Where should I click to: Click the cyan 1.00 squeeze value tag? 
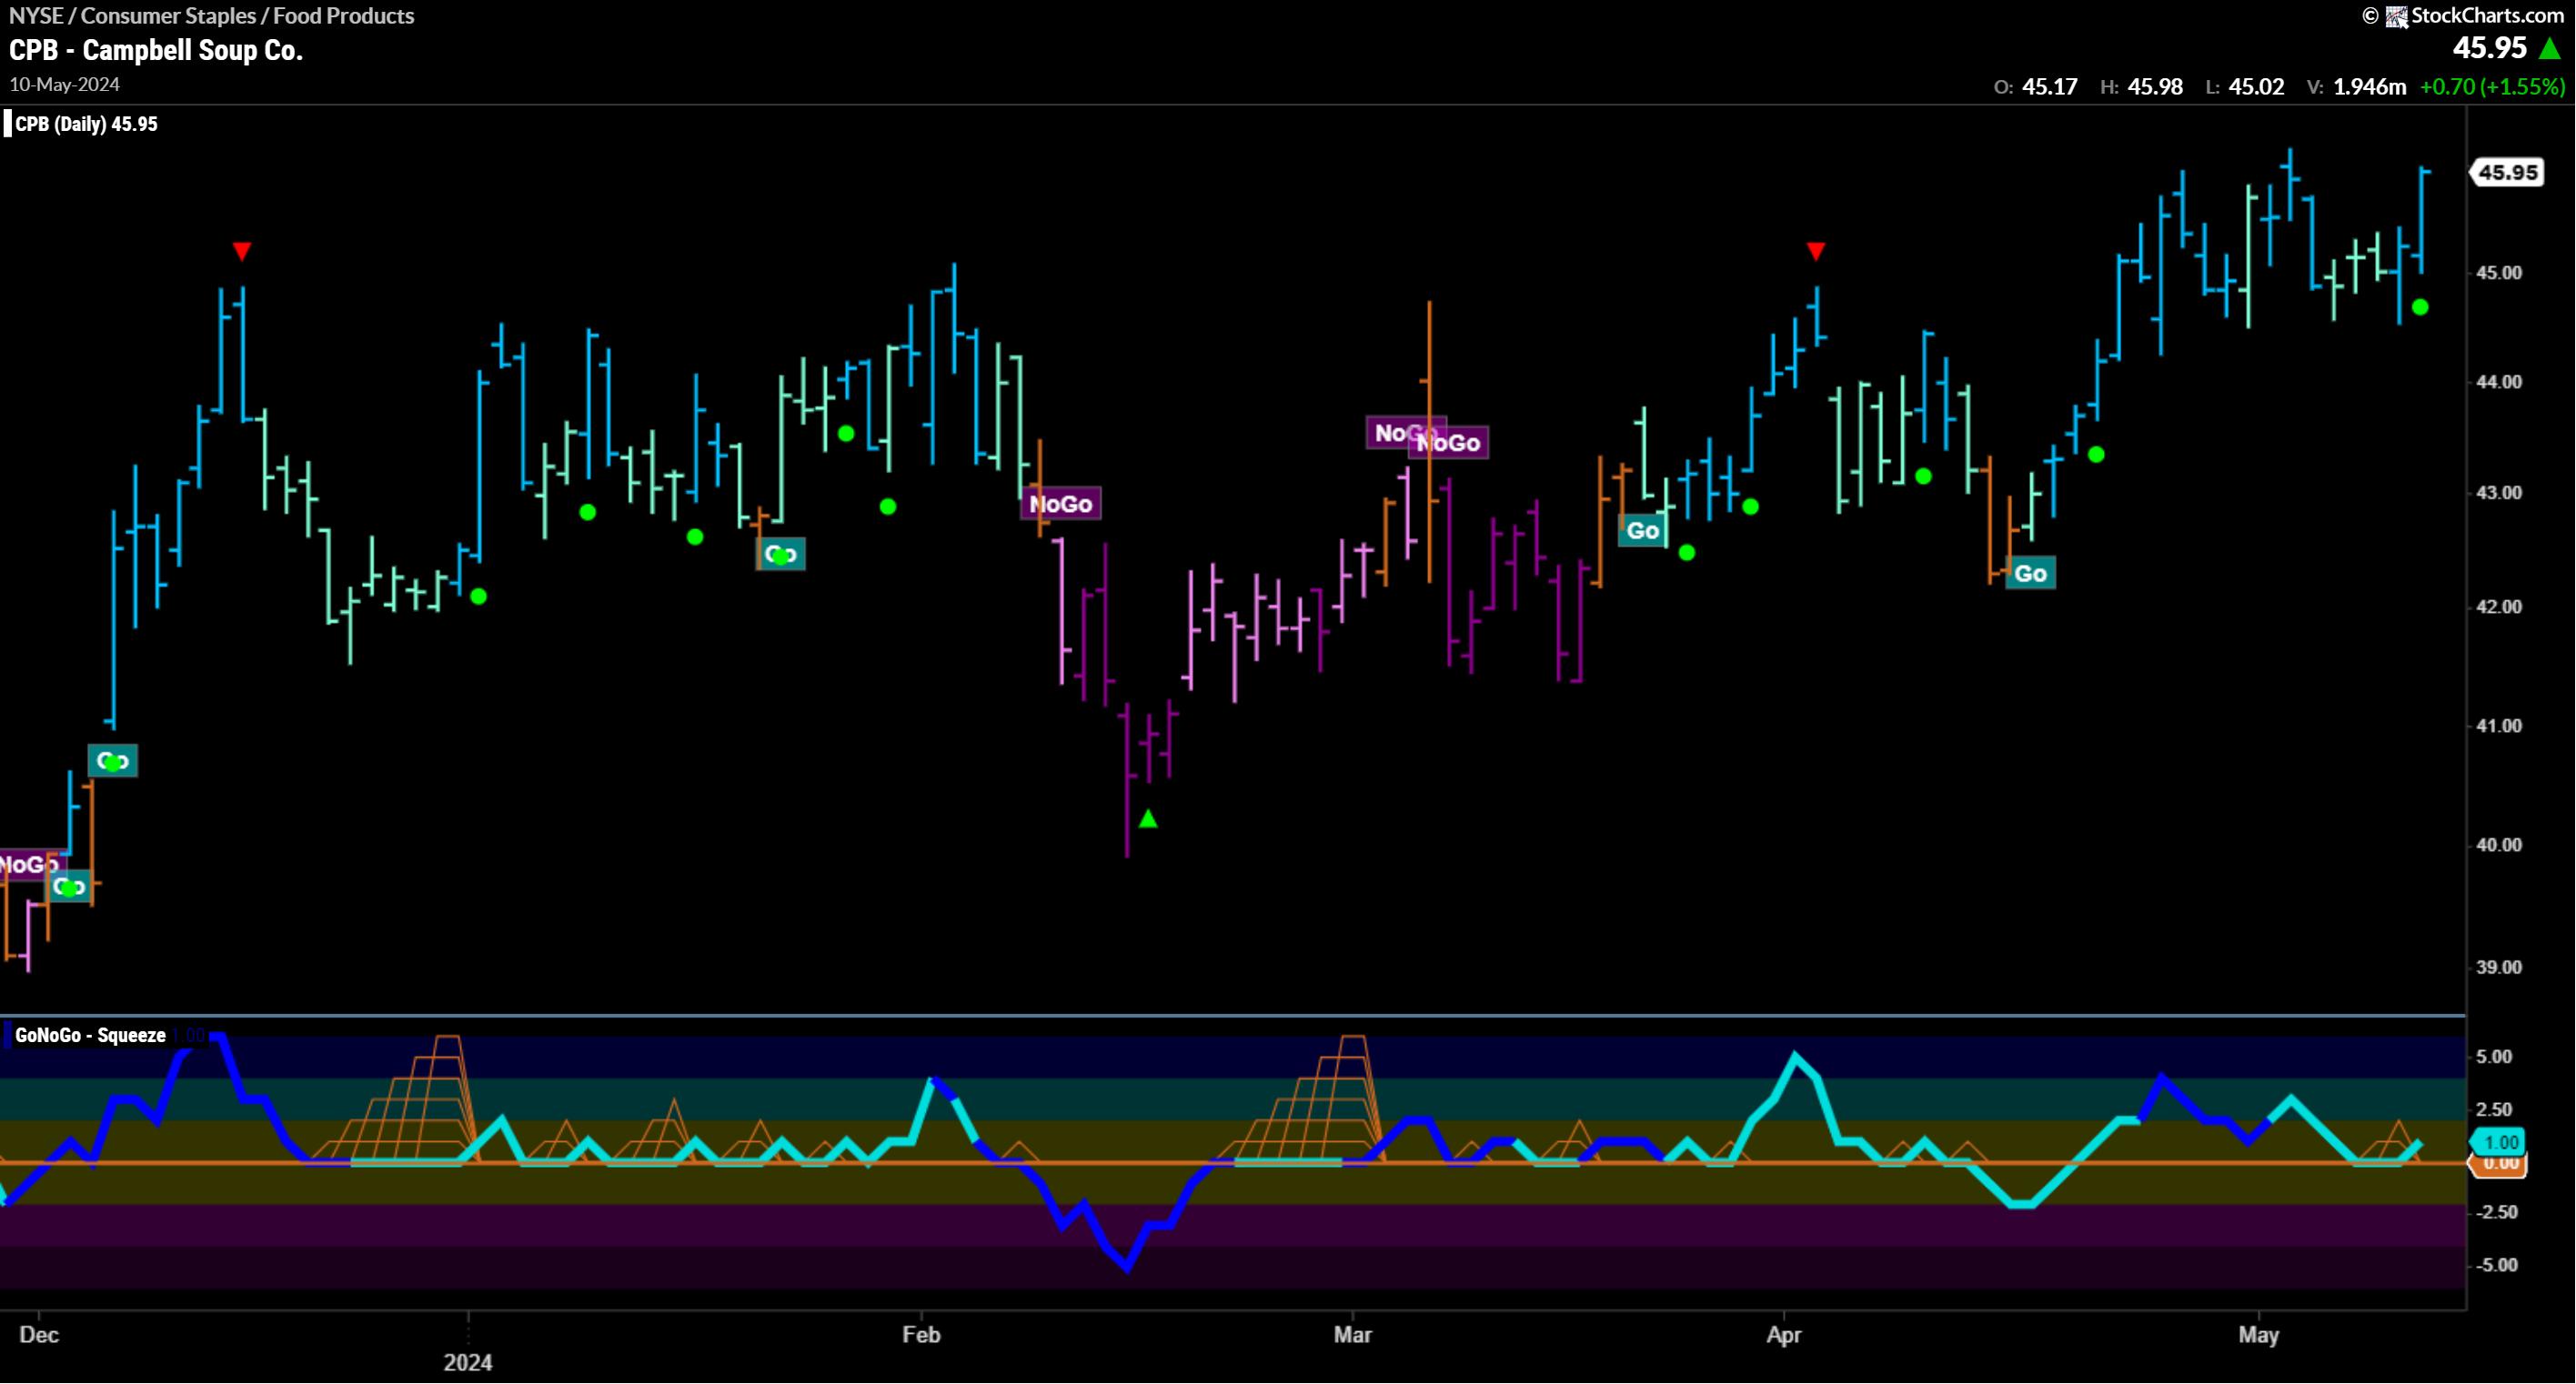pos(2499,1142)
